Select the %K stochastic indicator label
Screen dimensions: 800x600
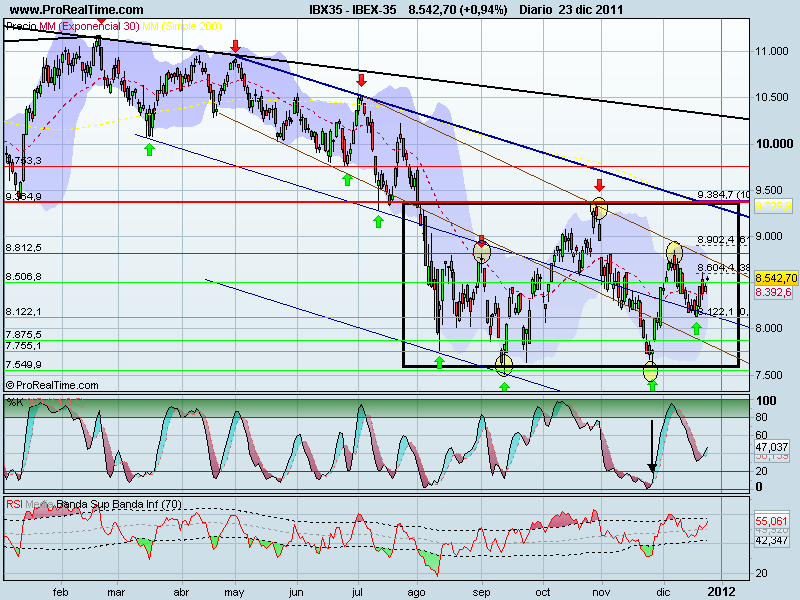14,403
